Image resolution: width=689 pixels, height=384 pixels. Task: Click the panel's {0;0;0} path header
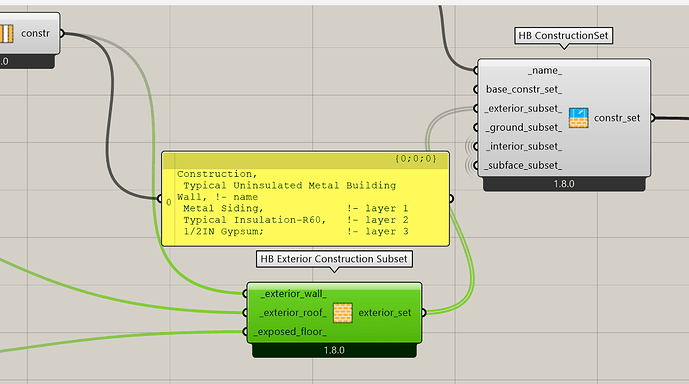pos(415,159)
